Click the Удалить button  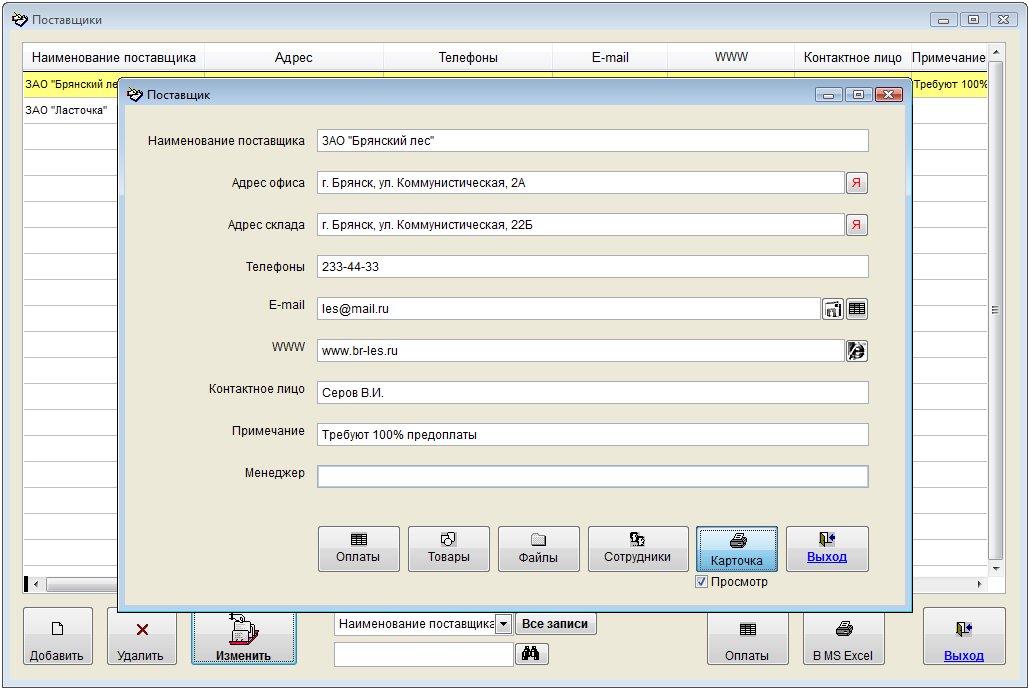point(142,636)
